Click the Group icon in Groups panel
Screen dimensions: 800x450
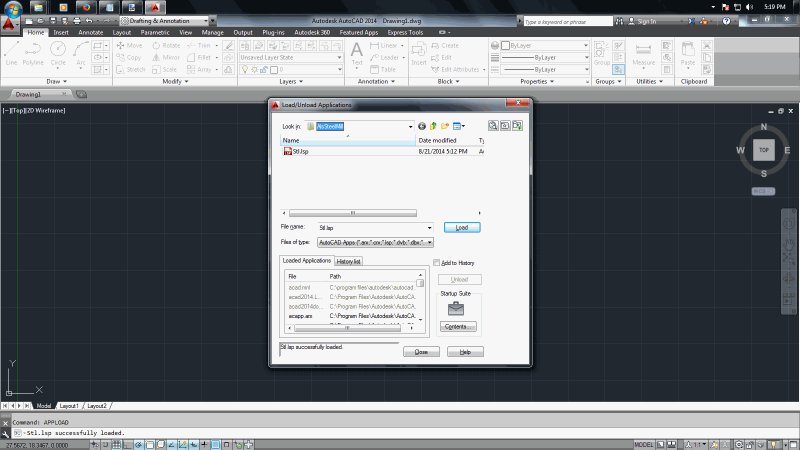[602, 54]
